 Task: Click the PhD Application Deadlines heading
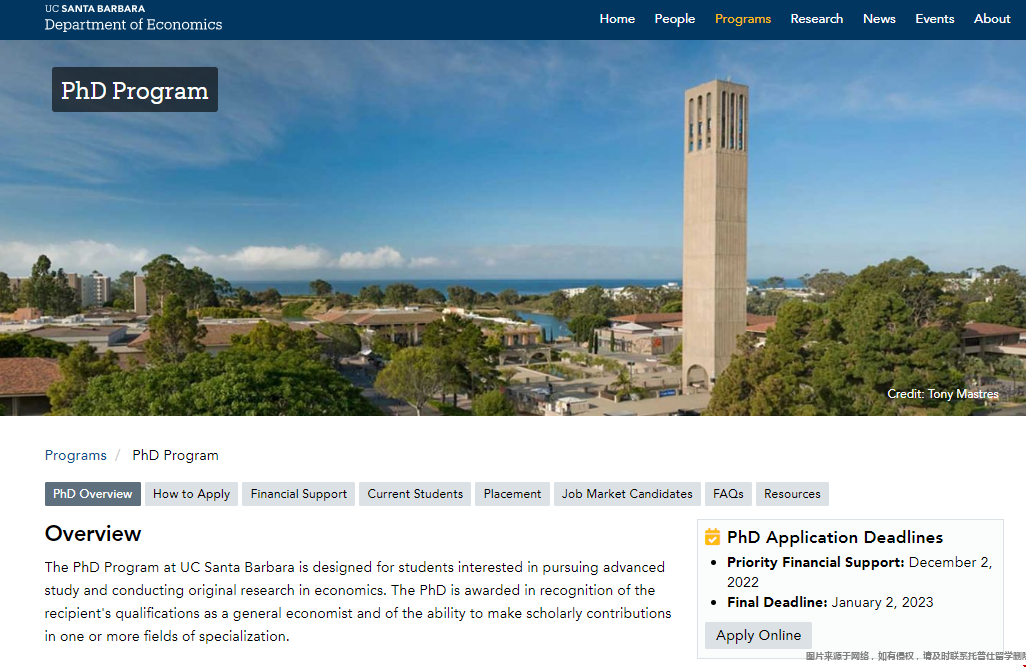(835, 537)
